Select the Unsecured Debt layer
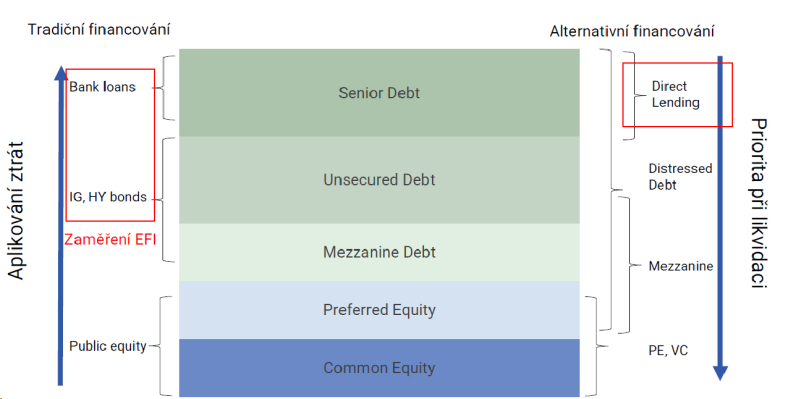796x399 pixels. click(379, 180)
